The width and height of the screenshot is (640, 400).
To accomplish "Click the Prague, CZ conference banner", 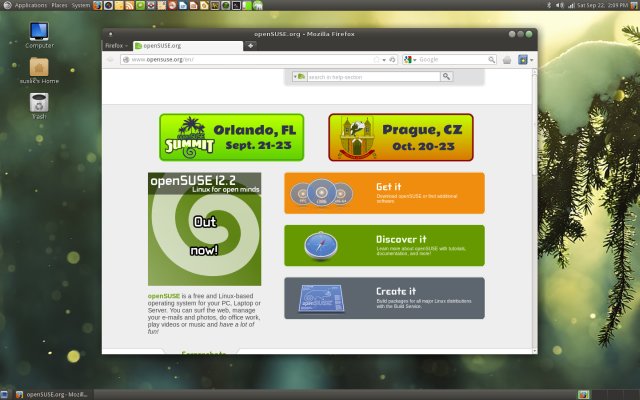I will click(401, 137).
